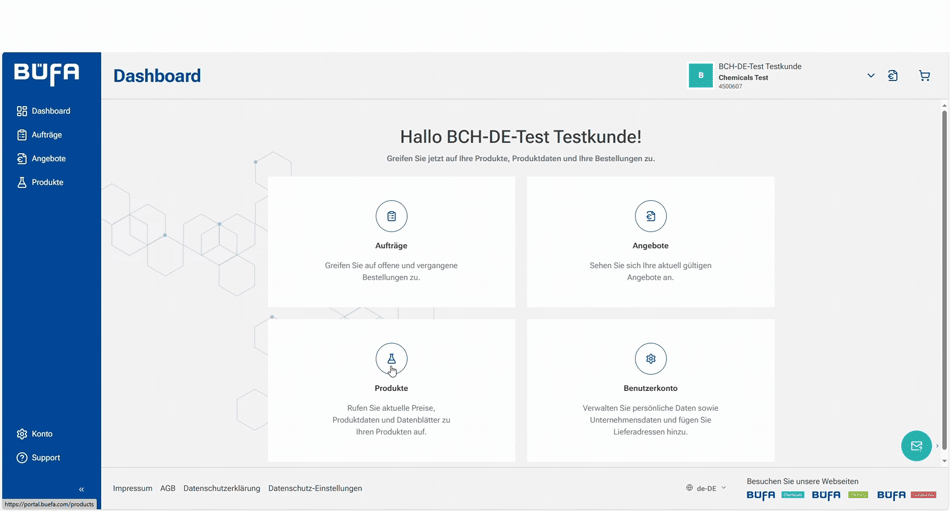The height and width of the screenshot is (511, 950).
Task: Click the teal B customer avatar
Action: (700, 76)
